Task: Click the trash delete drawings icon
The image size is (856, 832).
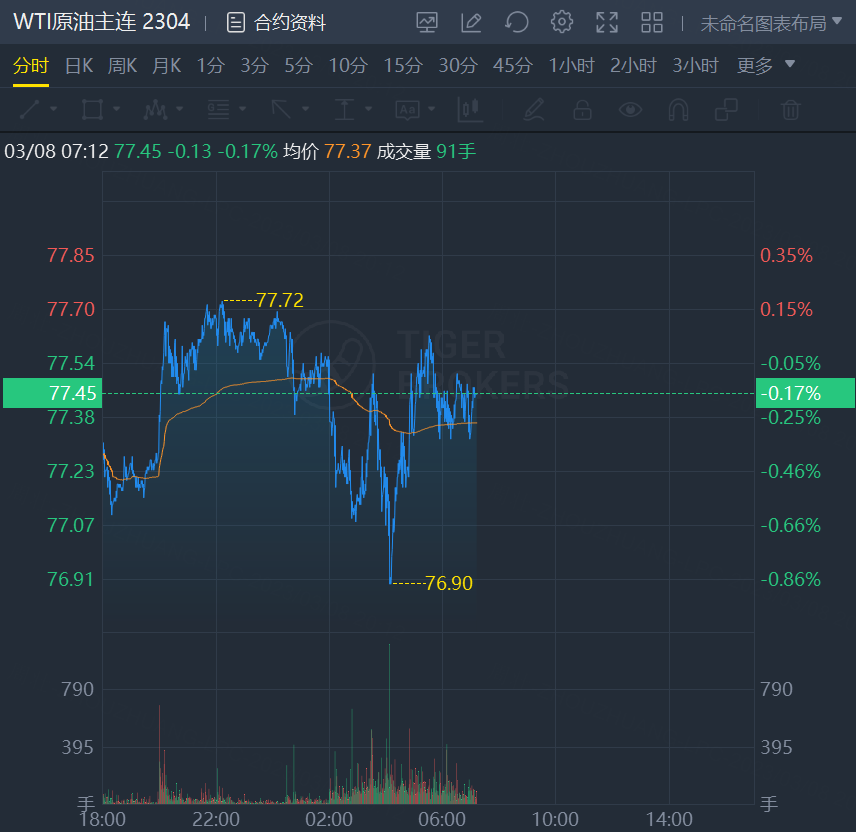Action: pos(791,109)
